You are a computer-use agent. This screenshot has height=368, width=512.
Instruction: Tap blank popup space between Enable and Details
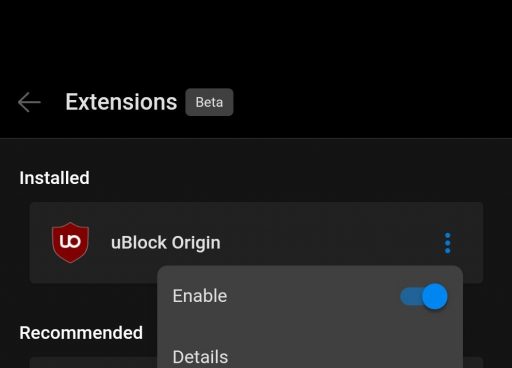coord(310,327)
